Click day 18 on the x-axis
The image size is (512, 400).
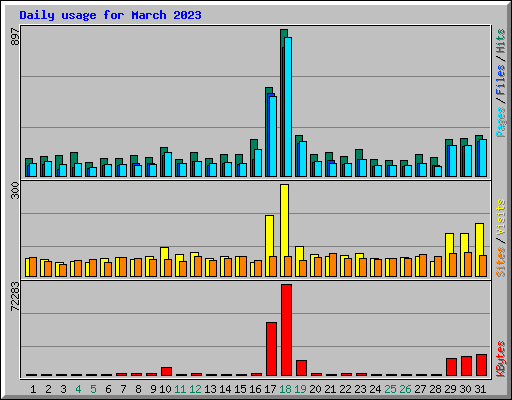point(286,389)
